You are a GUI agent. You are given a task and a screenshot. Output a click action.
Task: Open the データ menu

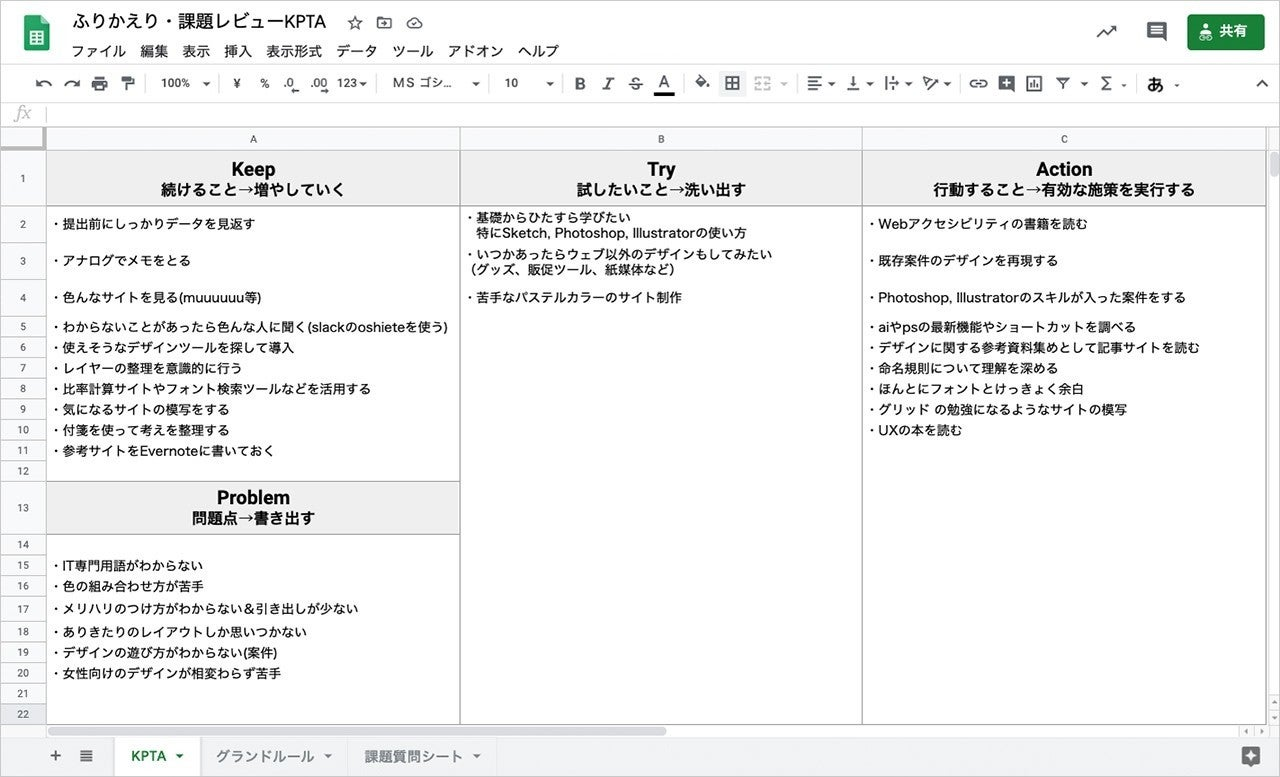[356, 51]
